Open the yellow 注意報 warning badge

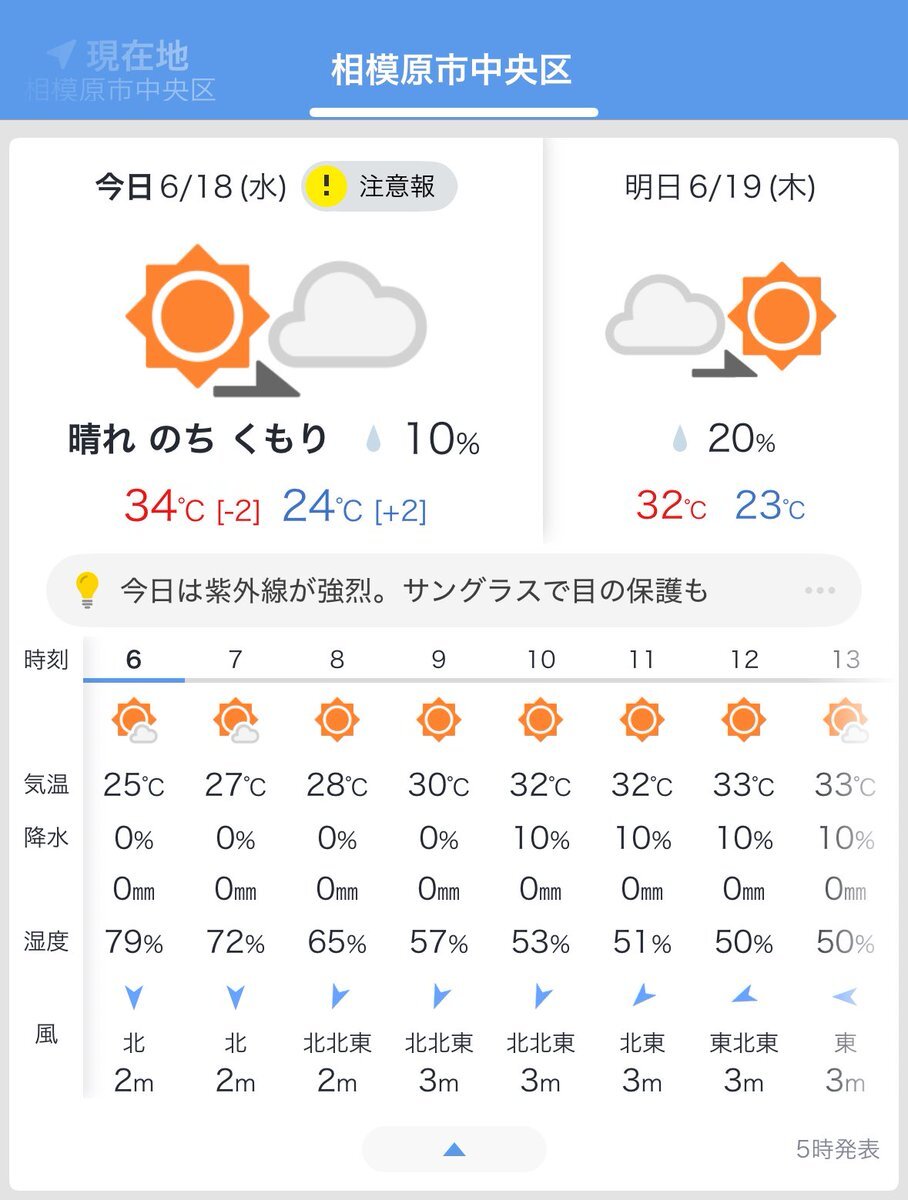pos(380,186)
